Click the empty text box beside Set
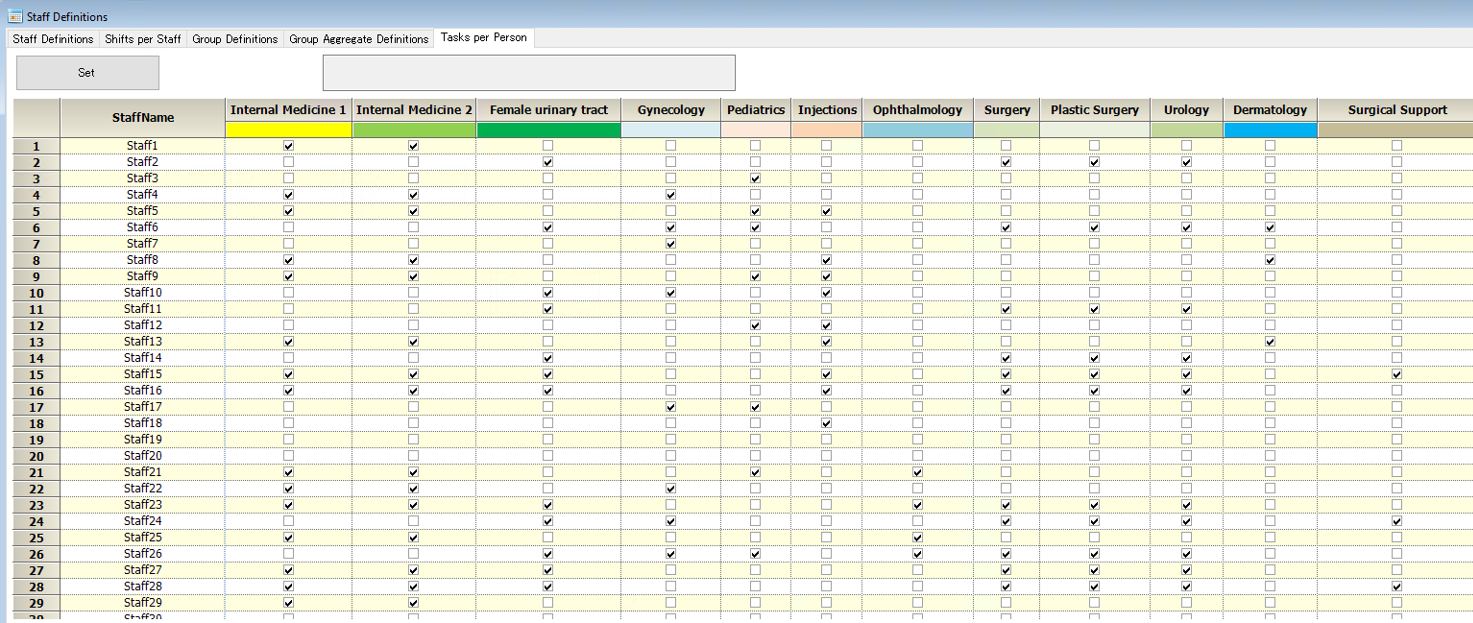Viewport: 1473px width, 623px height. (x=528, y=73)
